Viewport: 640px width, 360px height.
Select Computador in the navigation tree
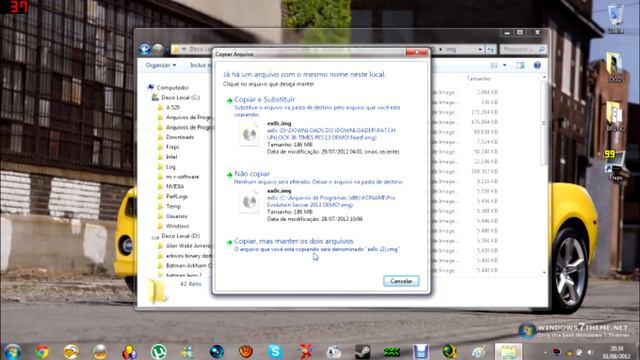(173, 88)
